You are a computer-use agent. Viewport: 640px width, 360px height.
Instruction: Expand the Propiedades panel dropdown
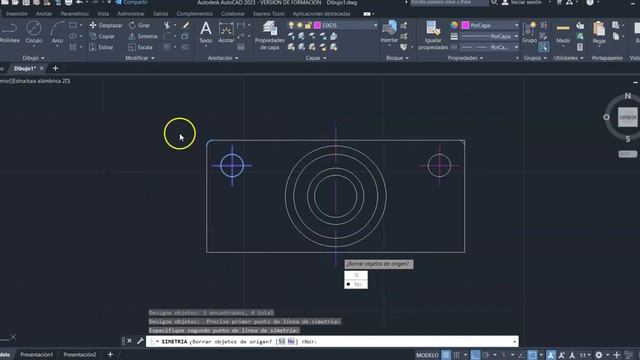(465, 58)
